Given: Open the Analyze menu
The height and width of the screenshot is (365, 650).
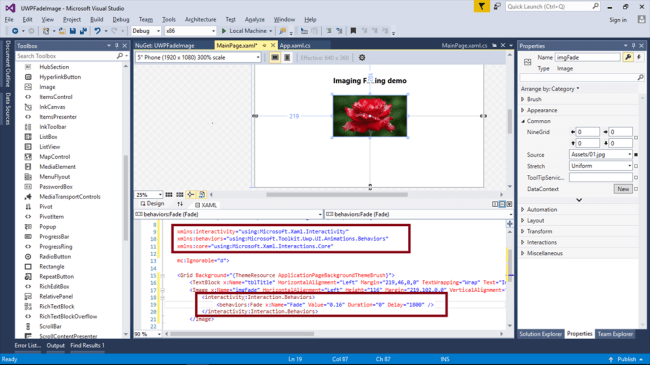Looking at the screenshot, I should point(255,19).
